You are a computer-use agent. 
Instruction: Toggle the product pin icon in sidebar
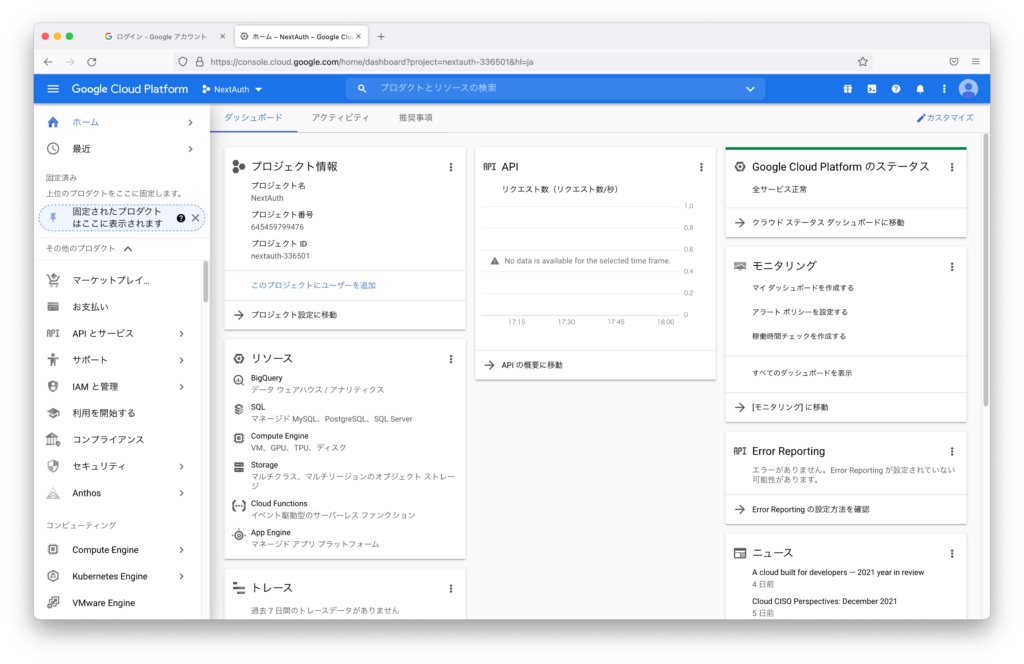(x=52, y=217)
